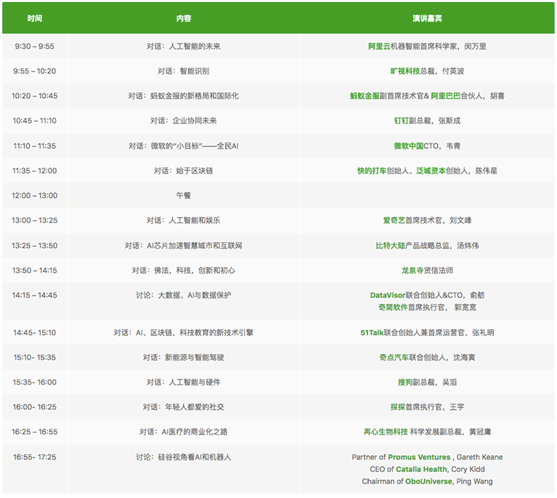Screen dimensions: 557x498
Task: Open the 奇点汽车 link
Action: tap(394, 357)
